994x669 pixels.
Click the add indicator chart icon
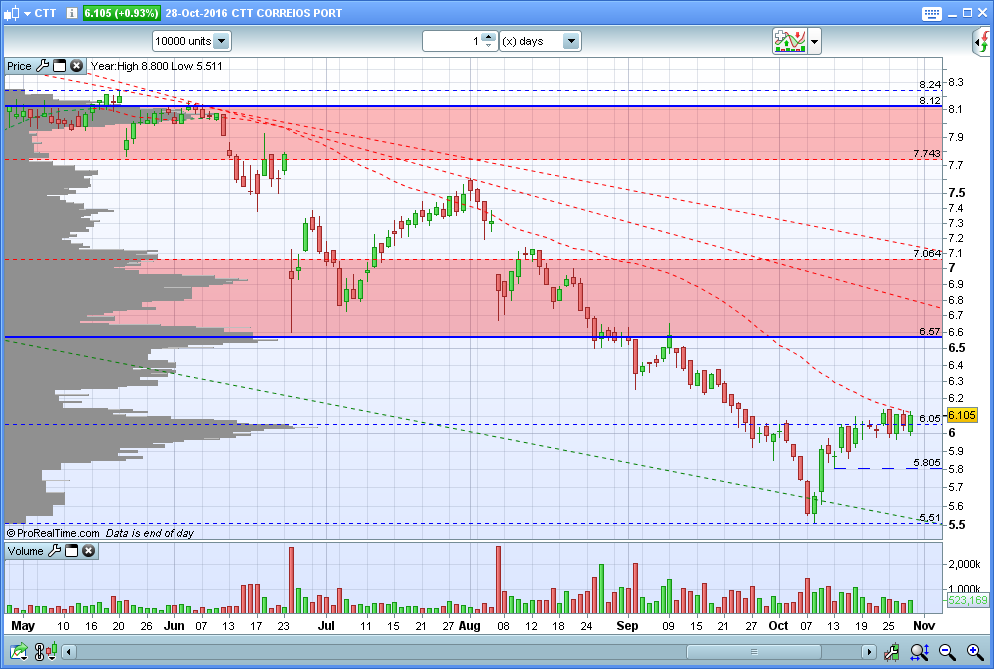coord(789,41)
